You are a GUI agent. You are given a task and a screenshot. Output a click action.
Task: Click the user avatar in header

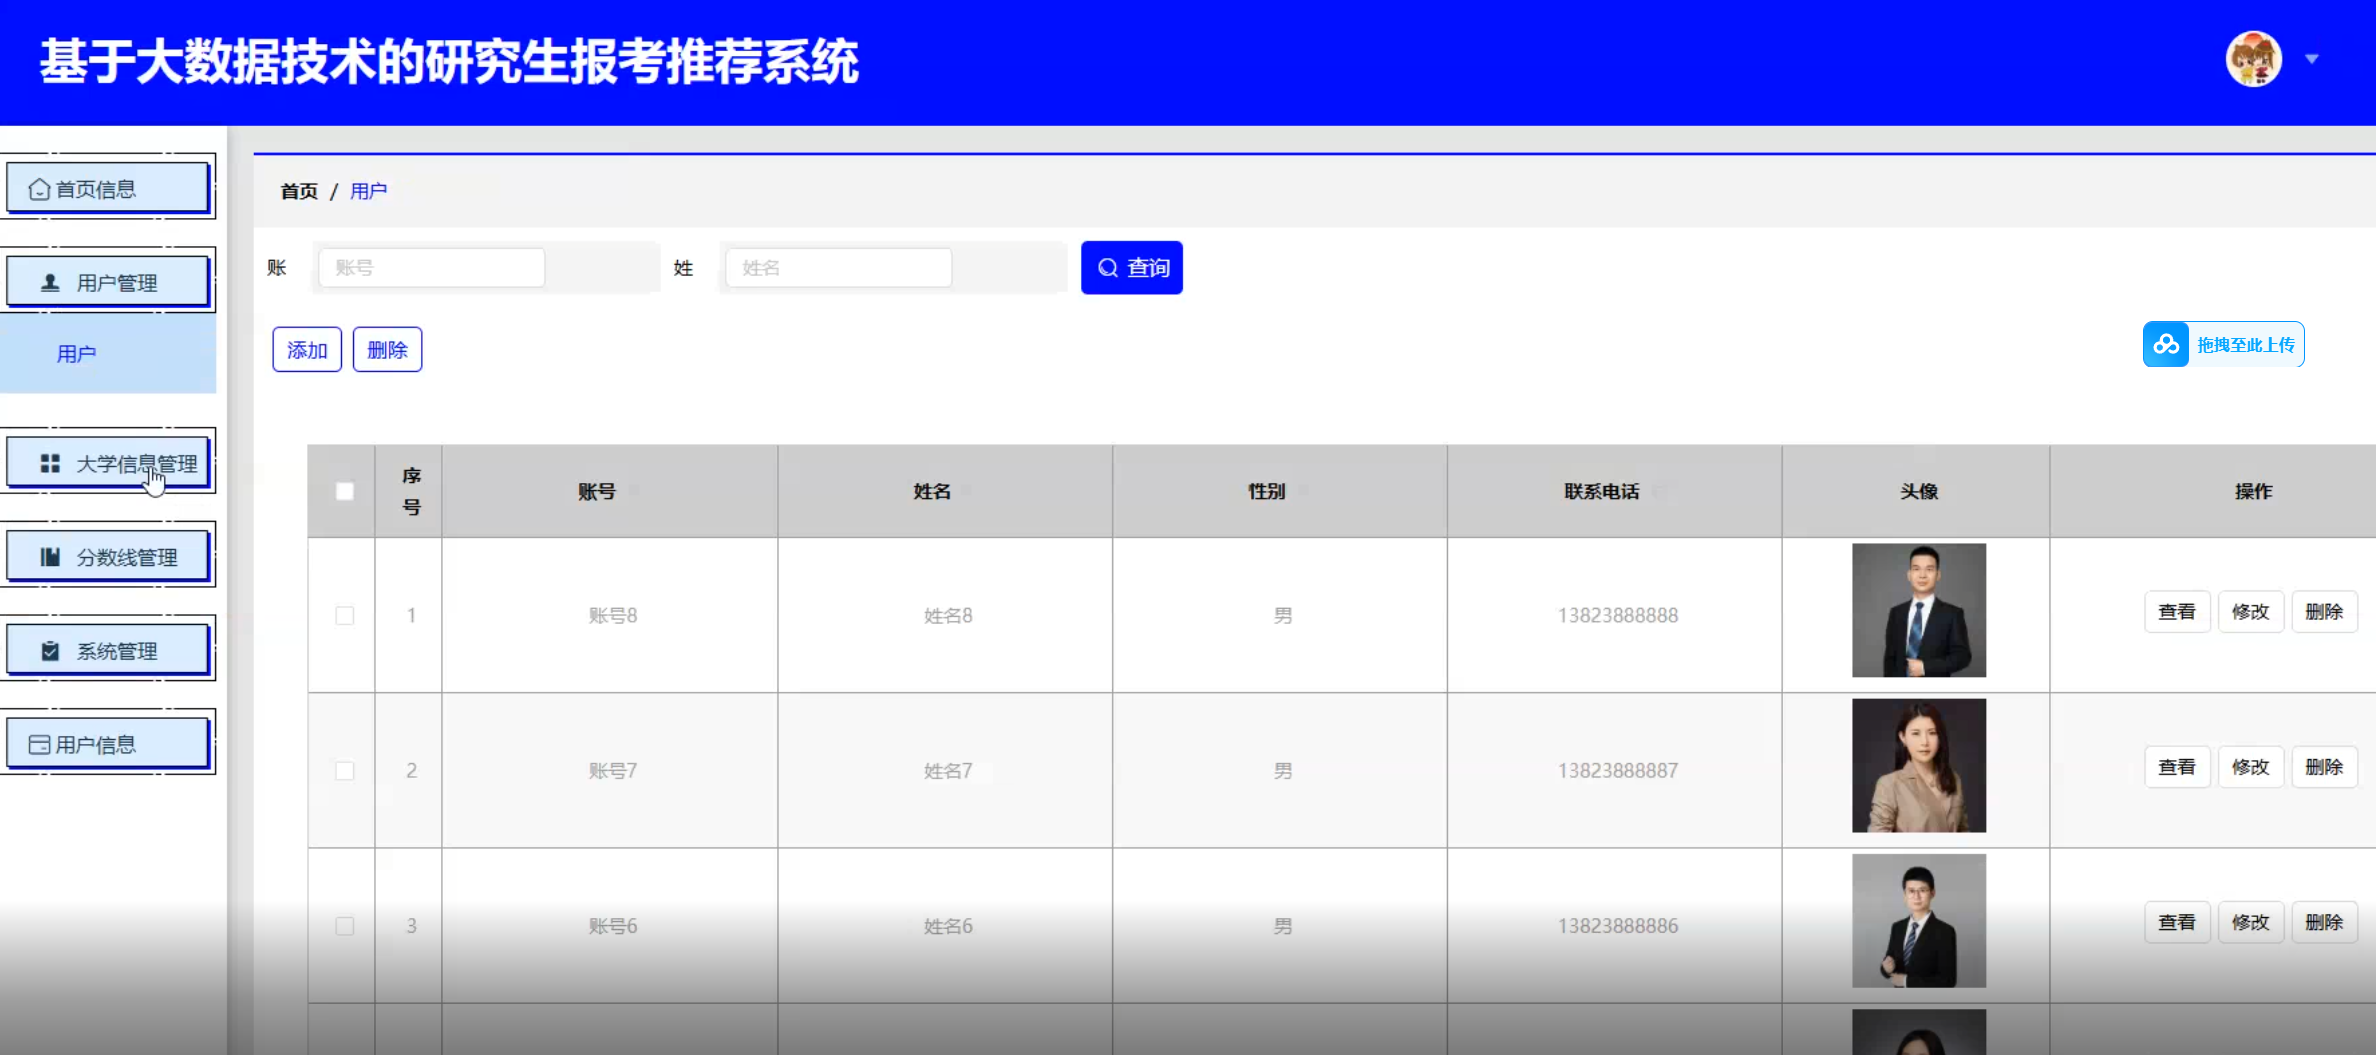click(2253, 59)
